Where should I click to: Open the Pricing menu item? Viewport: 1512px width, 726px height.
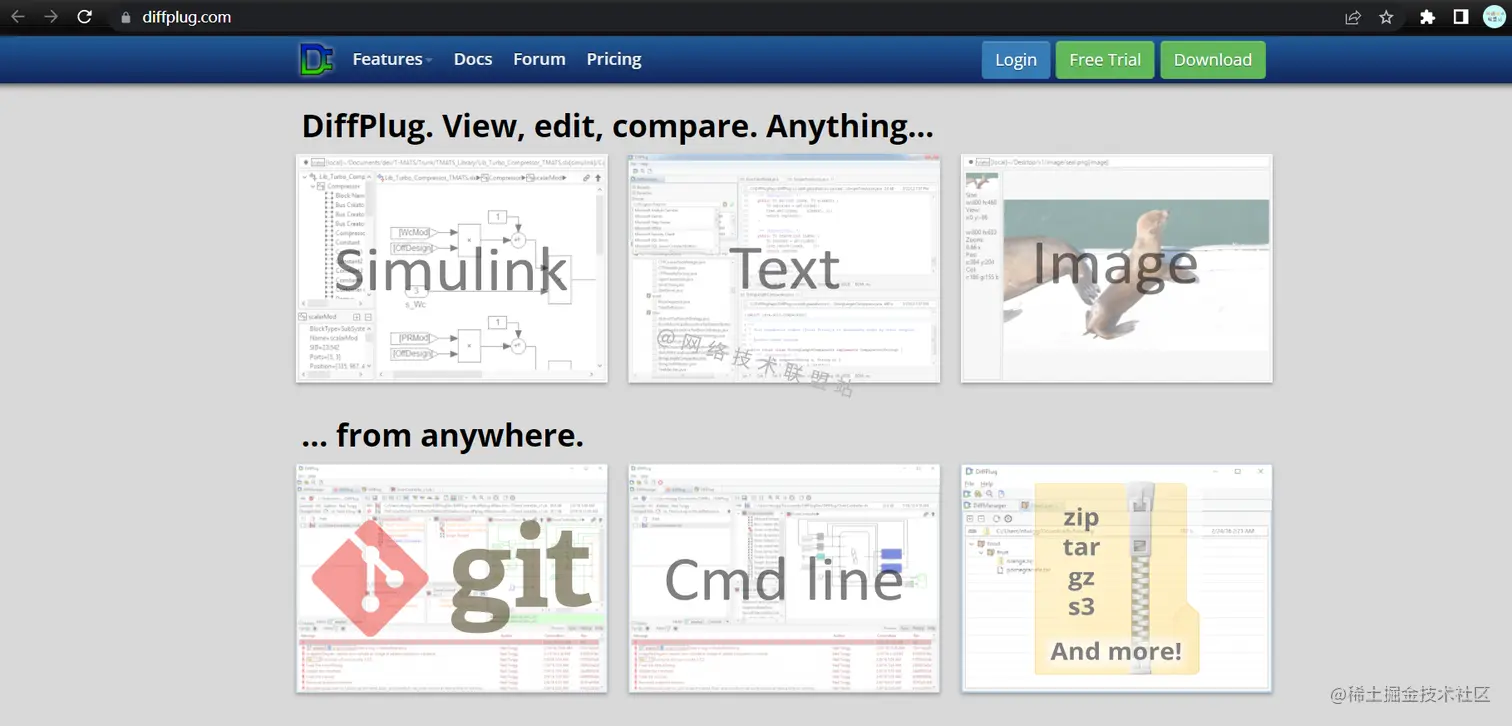[x=614, y=59]
